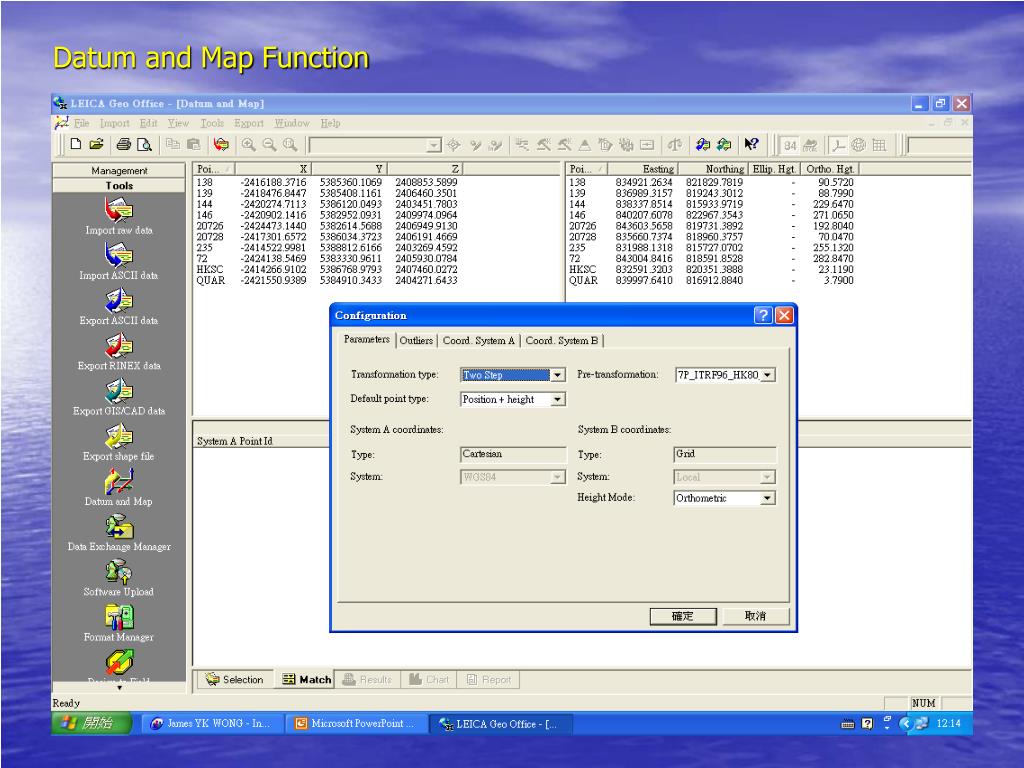Image resolution: width=1024 pixels, height=768 pixels.
Task: Switch to the Parameters tab
Action: pyautogui.click(x=366, y=340)
